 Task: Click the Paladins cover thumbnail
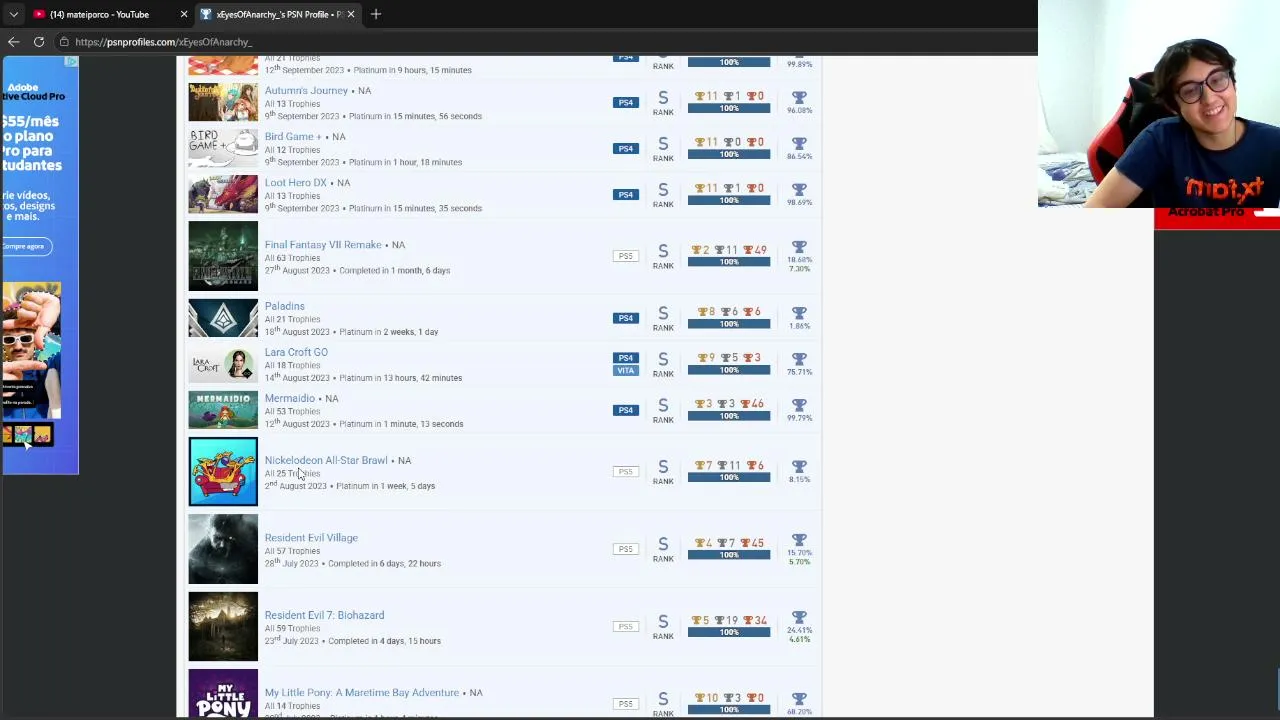(223, 318)
